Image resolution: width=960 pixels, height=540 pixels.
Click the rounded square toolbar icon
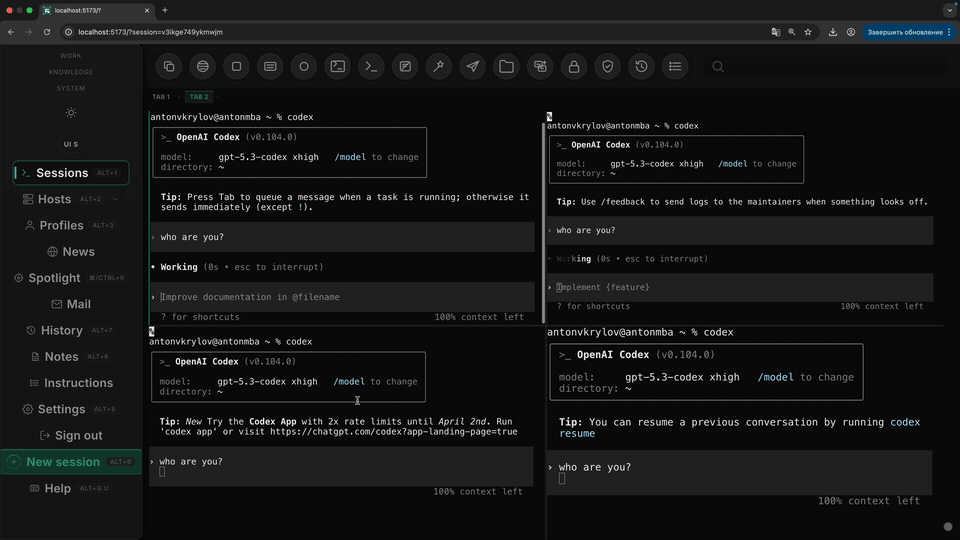236,66
